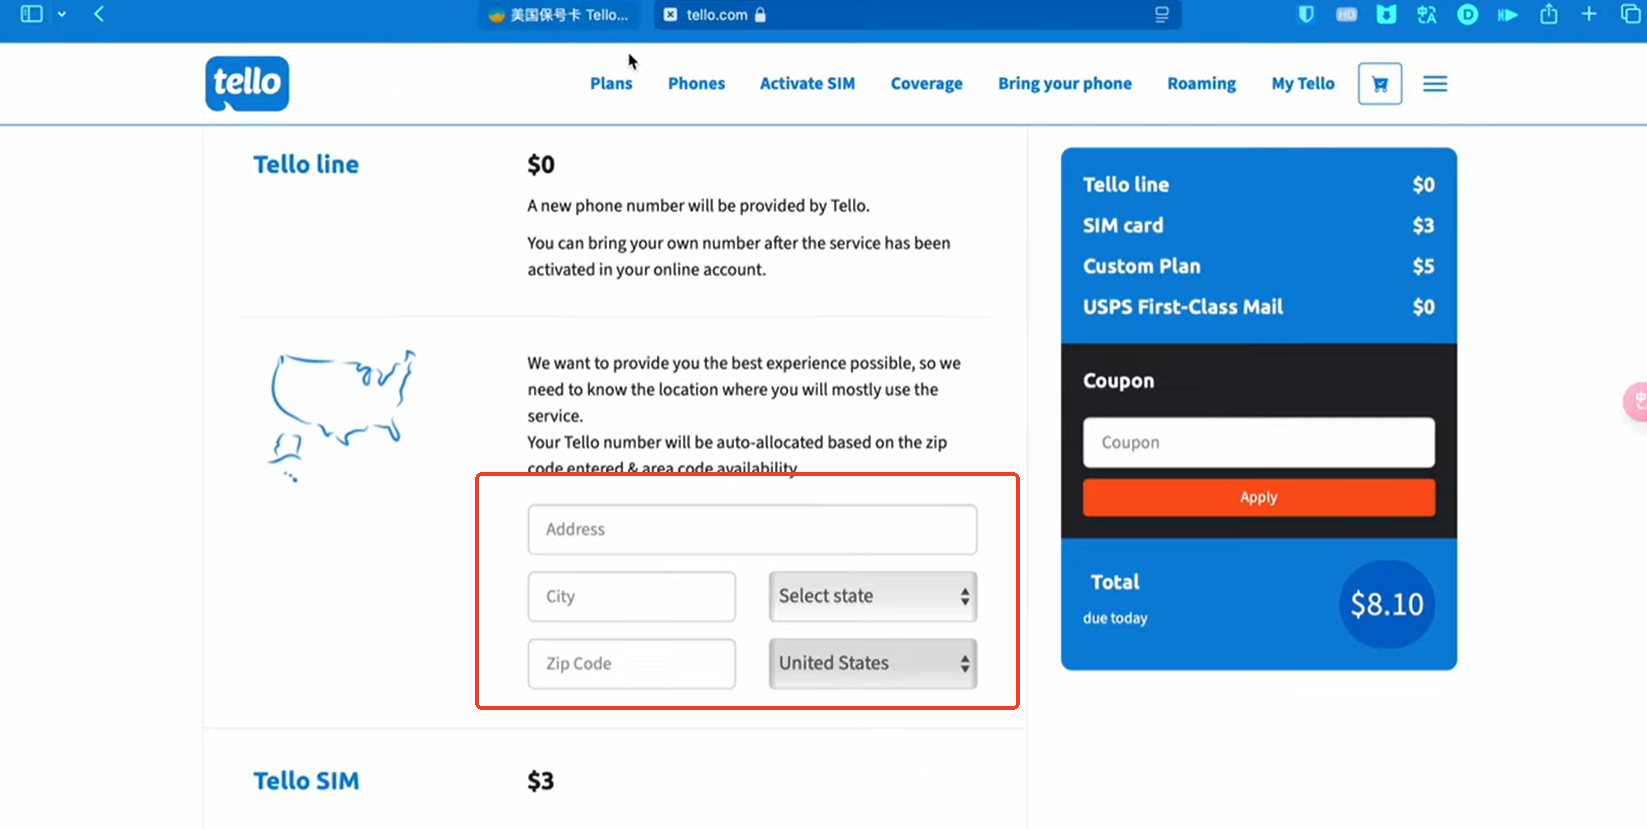Click the play-arrow video extension icon
1647x829 pixels.
[x=1508, y=14]
